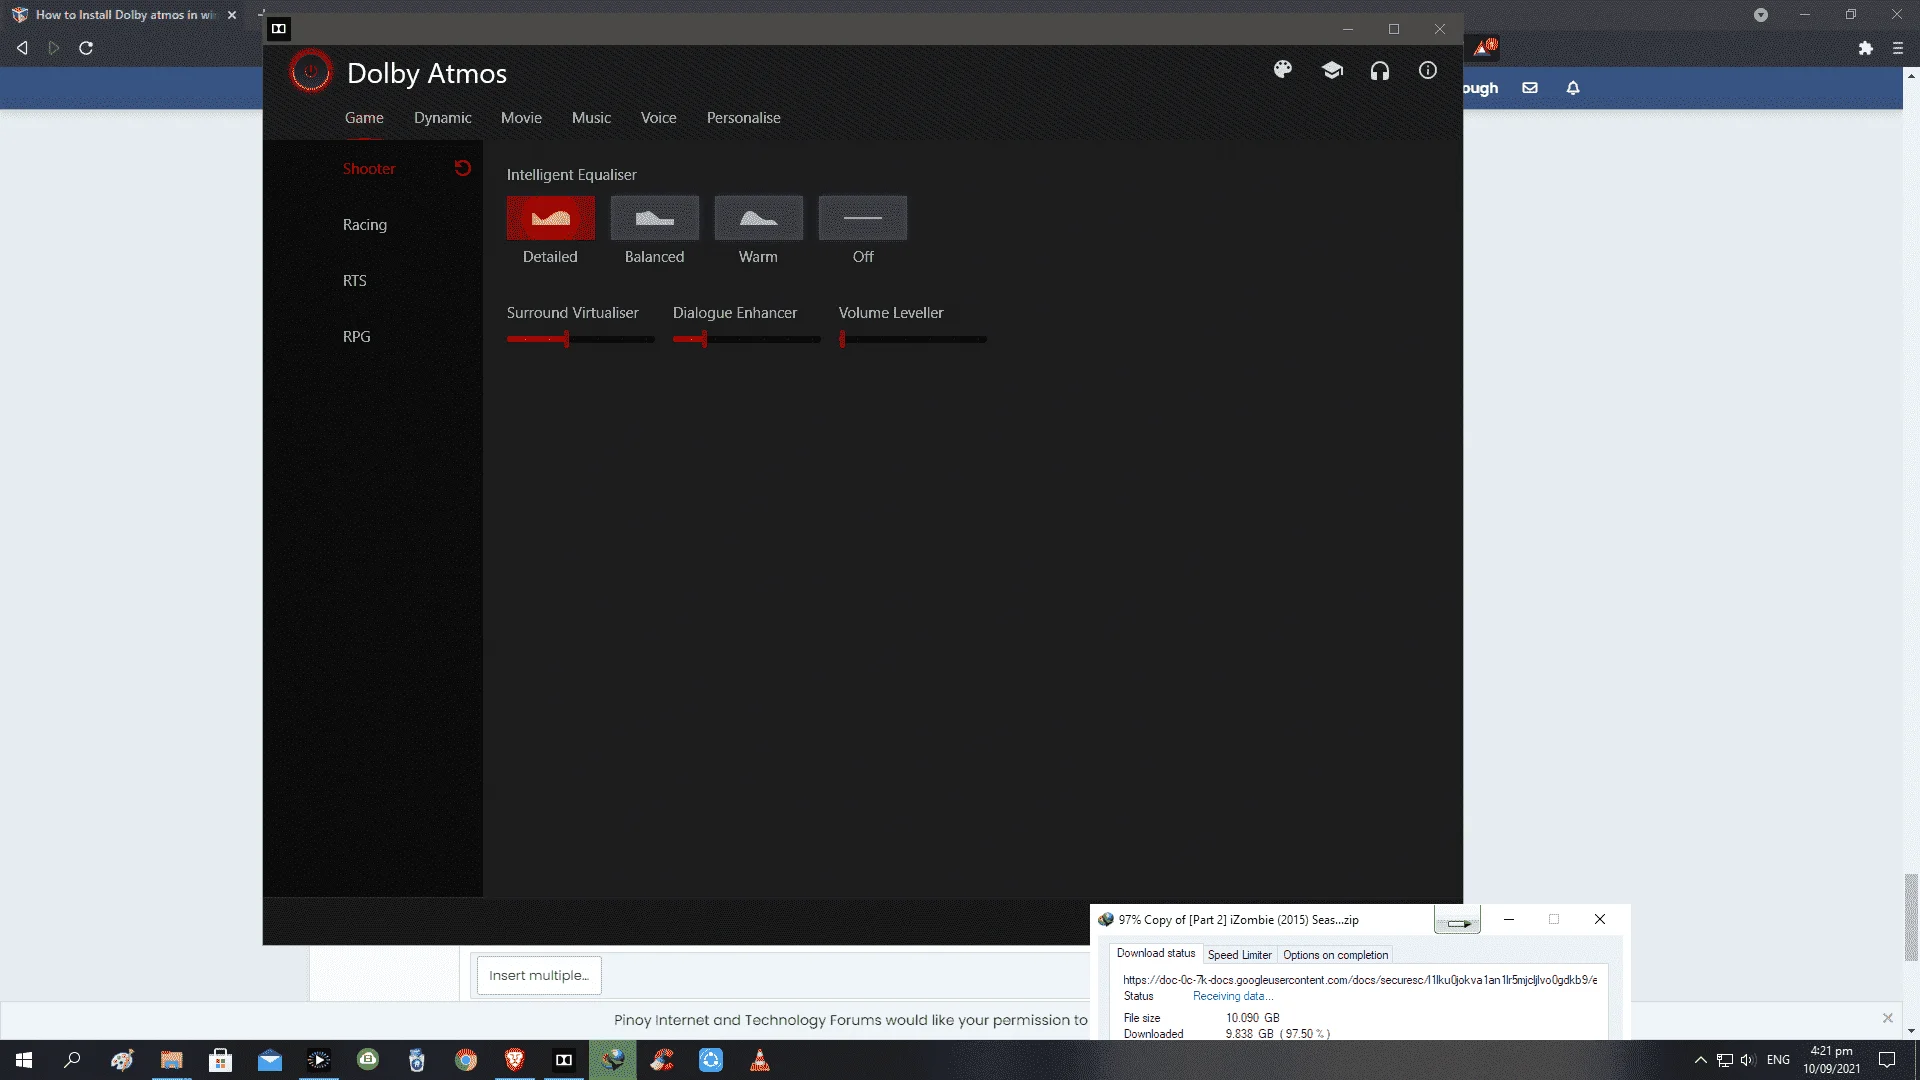The image size is (1920, 1080).
Task: Select the RTS game profile
Action: pos(355,281)
